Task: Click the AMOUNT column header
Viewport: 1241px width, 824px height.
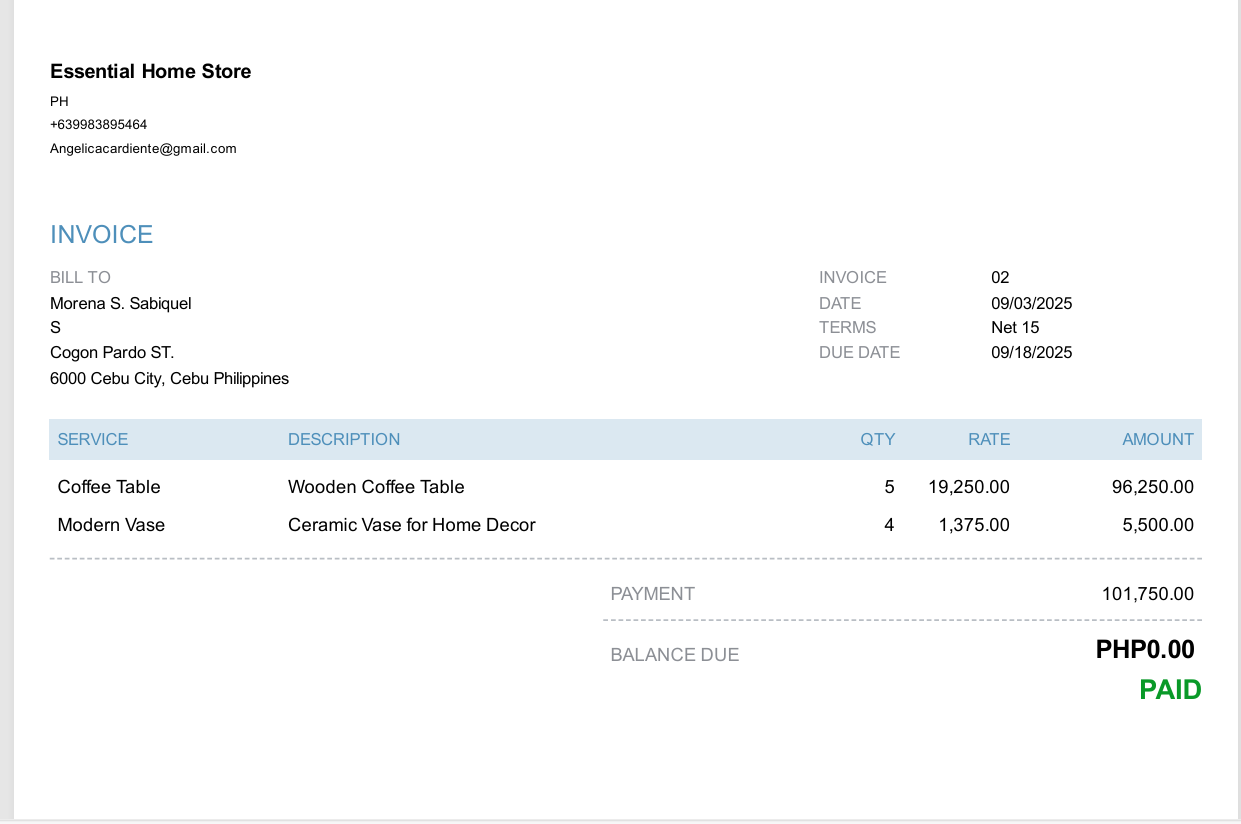Action: click(x=1157, y=439)
